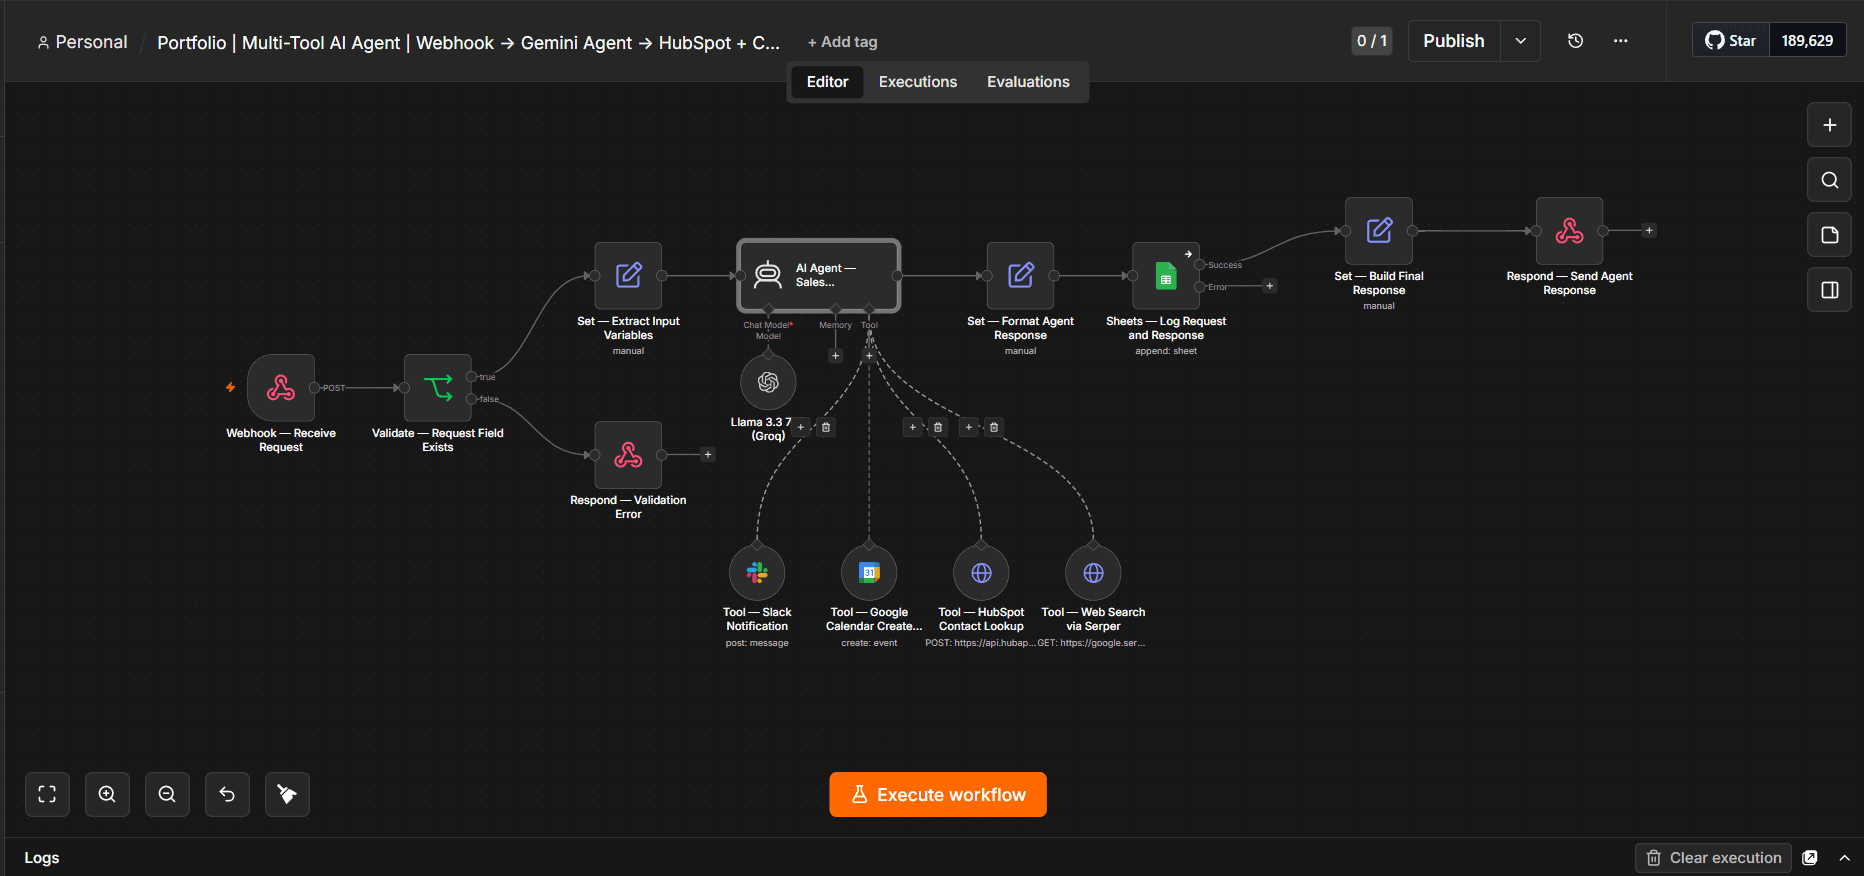Click Execute workflow button
Screen dimensions: 1864x876
tap(938, 795)
